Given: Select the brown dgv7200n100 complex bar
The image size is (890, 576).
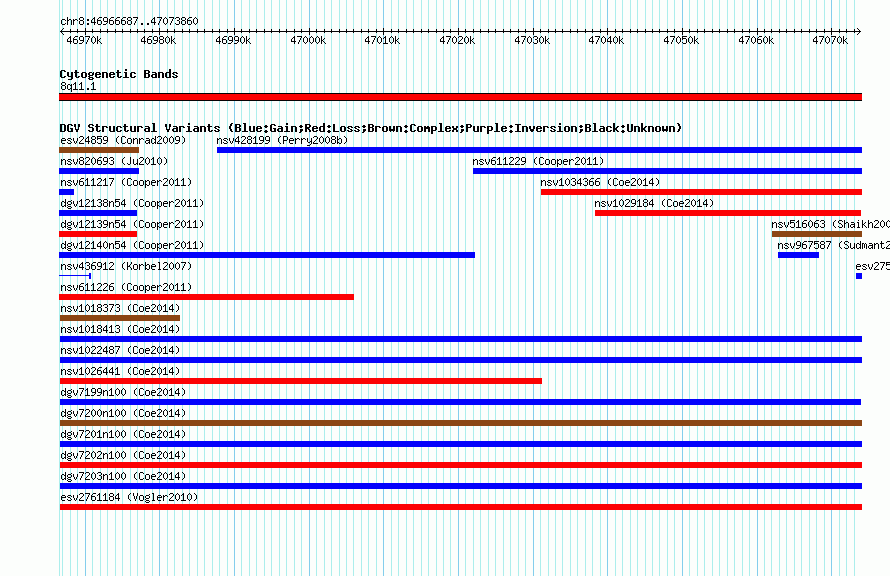Looking at the screenshot, I should 460,423.
